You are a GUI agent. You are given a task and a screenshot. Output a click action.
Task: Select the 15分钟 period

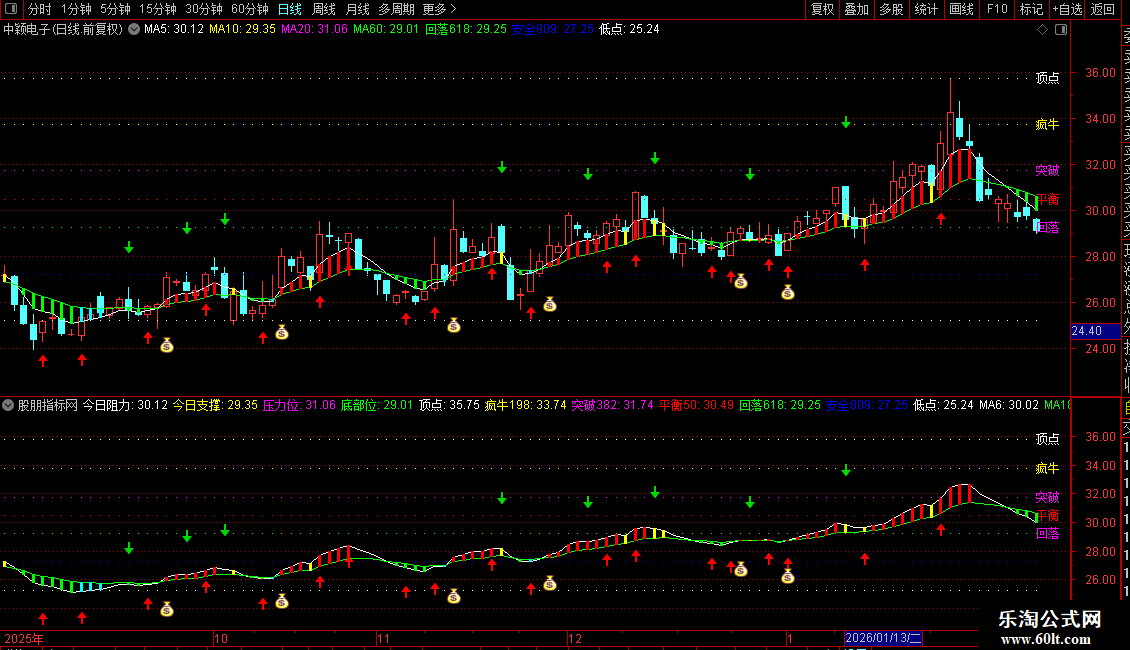coord(157,9)
